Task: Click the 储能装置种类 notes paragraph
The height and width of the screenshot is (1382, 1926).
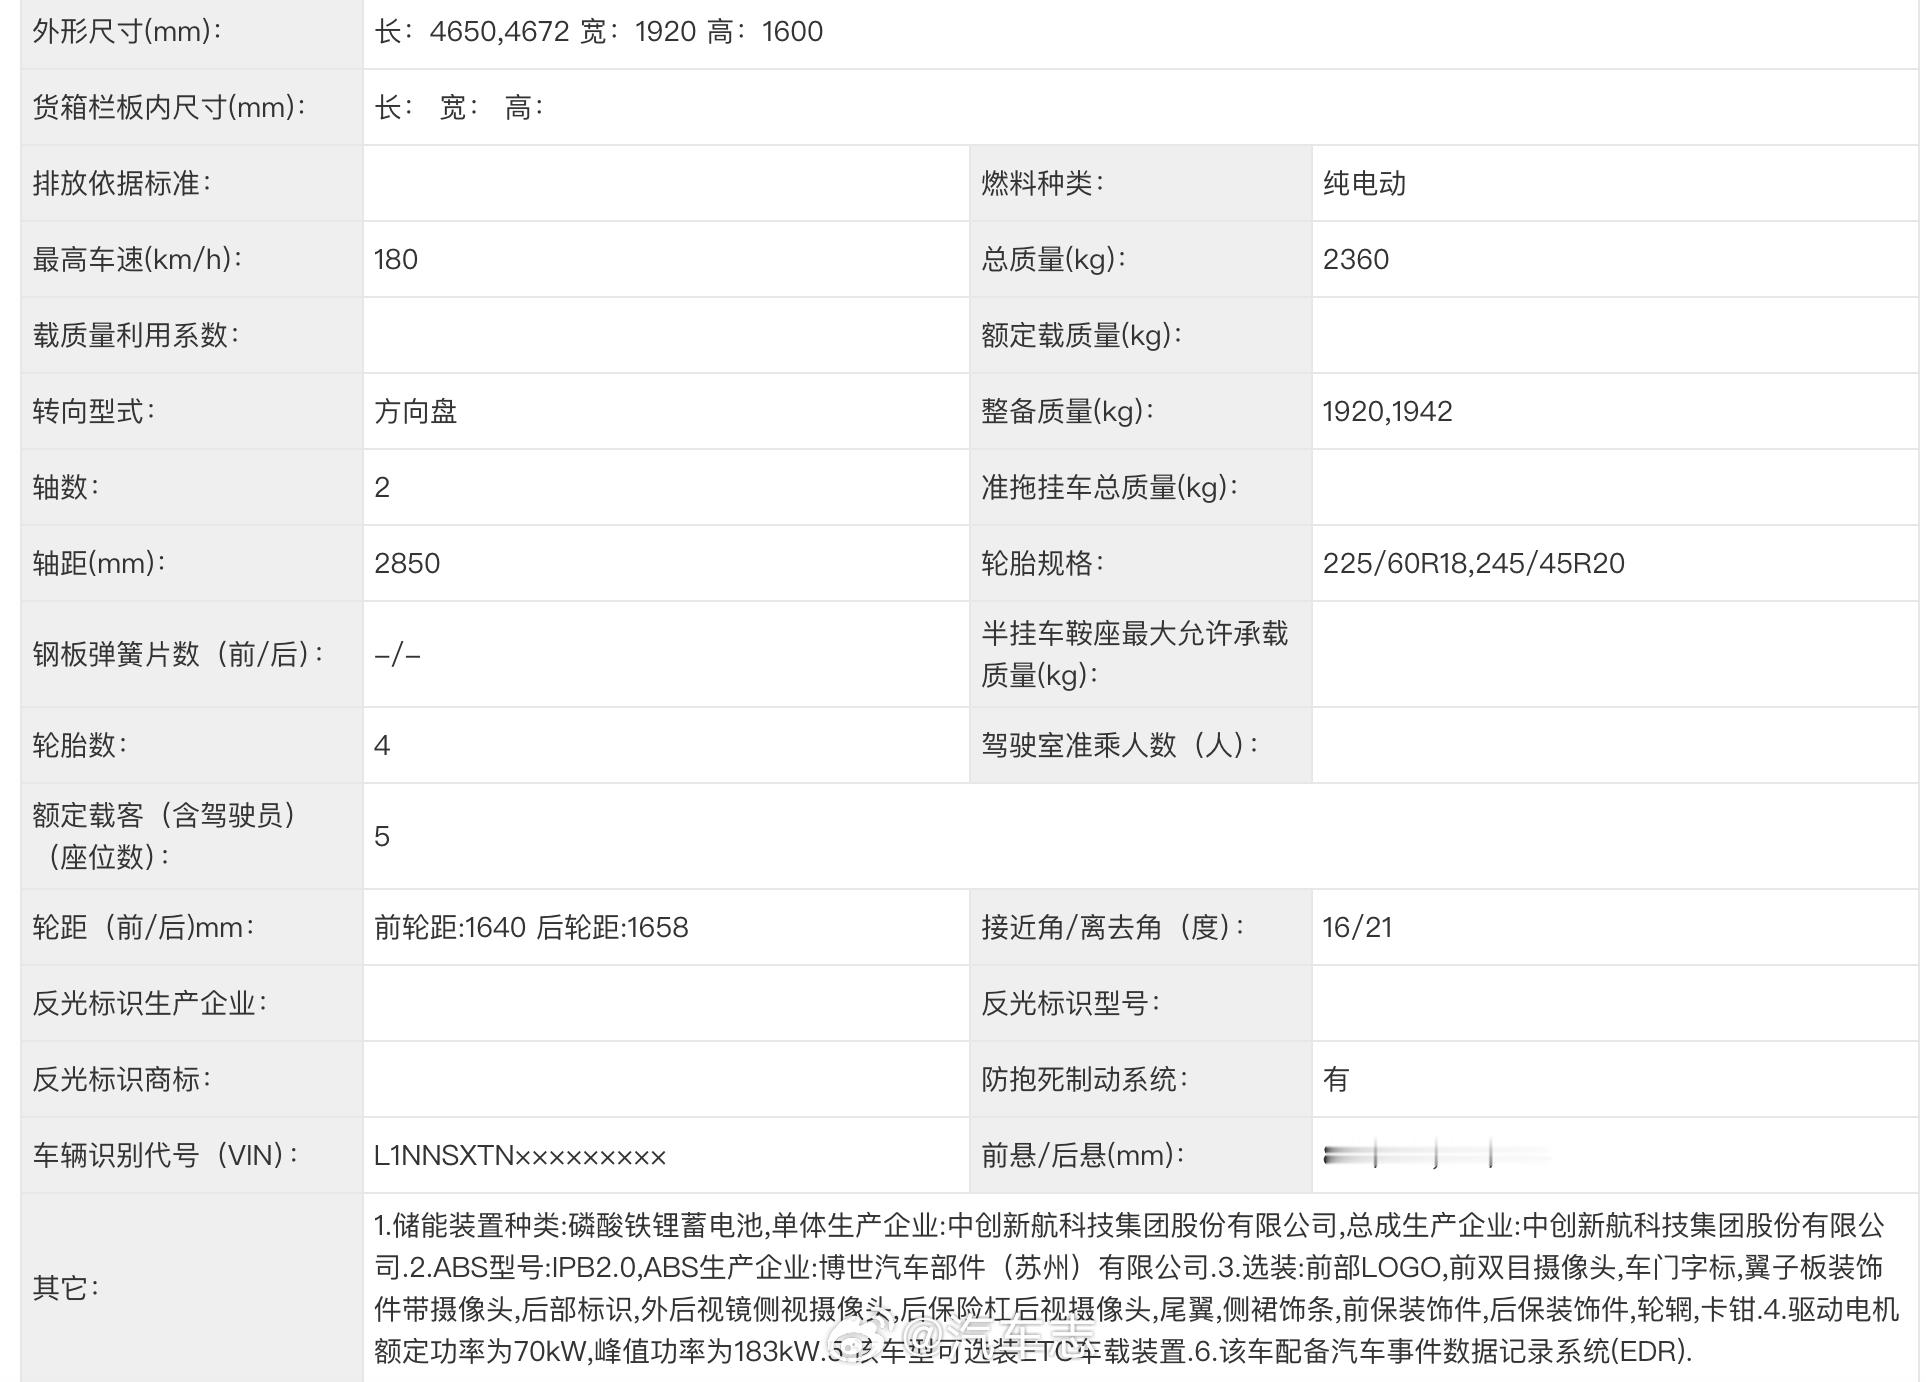Action: pos(1135,1287)
